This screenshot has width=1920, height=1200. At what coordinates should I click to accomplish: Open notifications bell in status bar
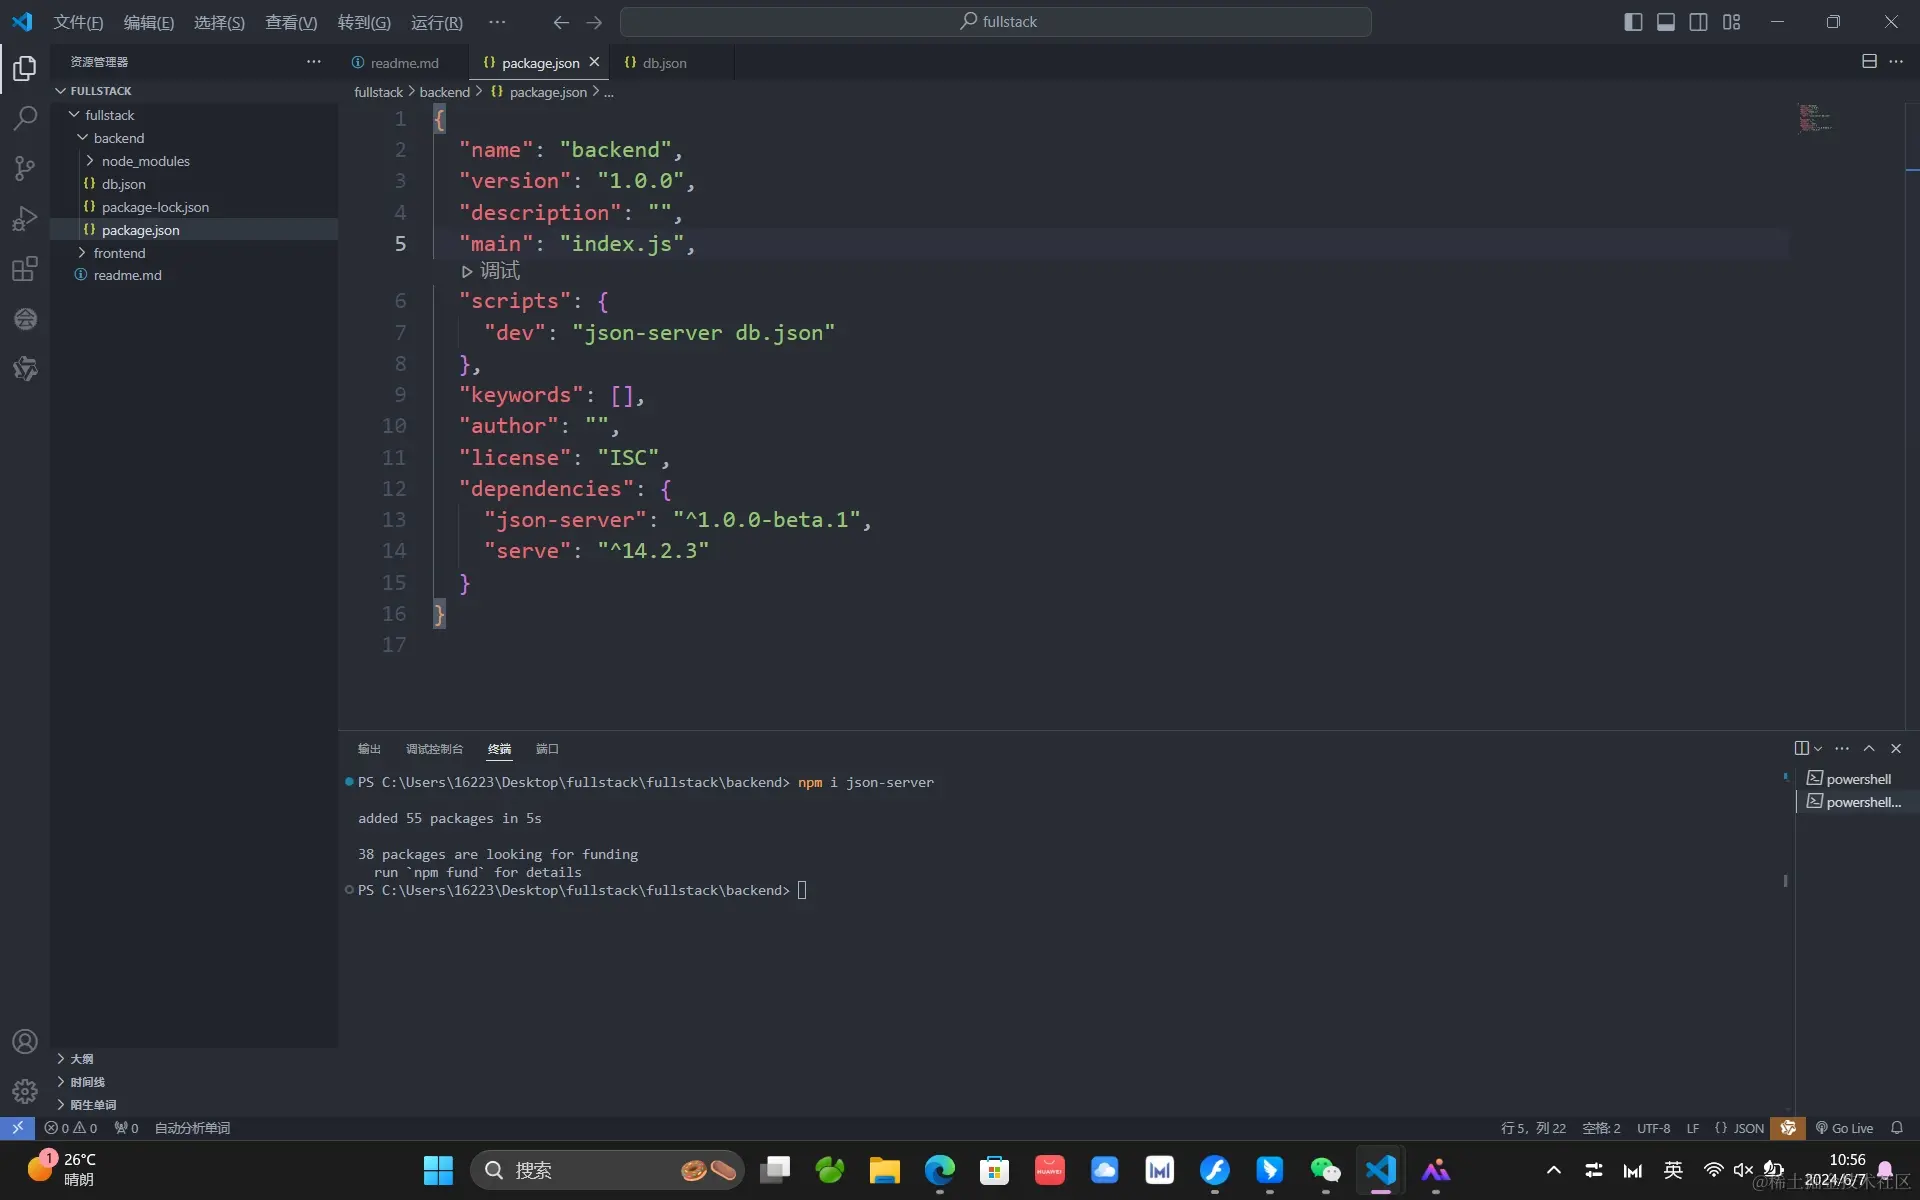pos(1897,1128)
